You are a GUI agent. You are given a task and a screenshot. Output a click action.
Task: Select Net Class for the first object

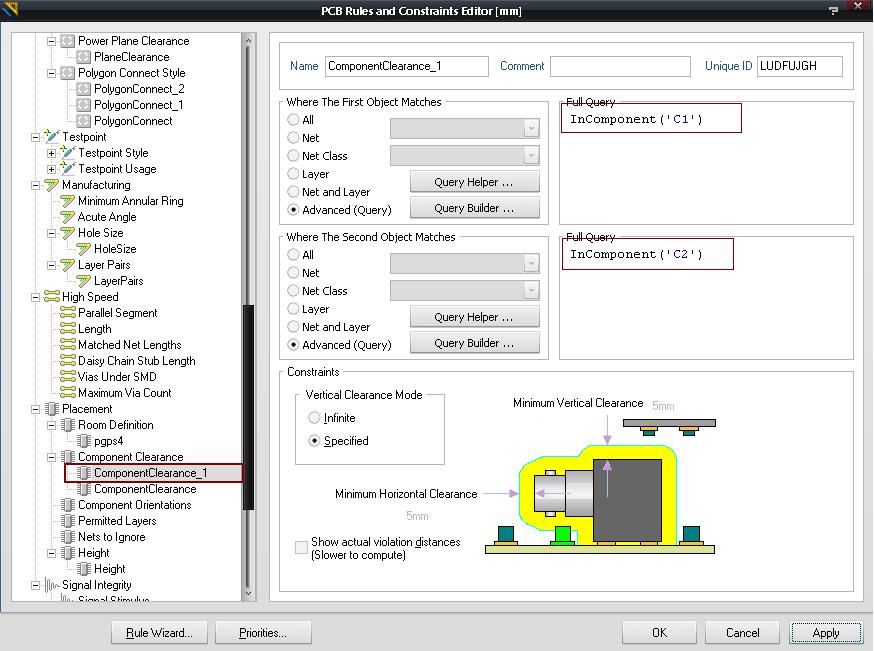(293, 156)
